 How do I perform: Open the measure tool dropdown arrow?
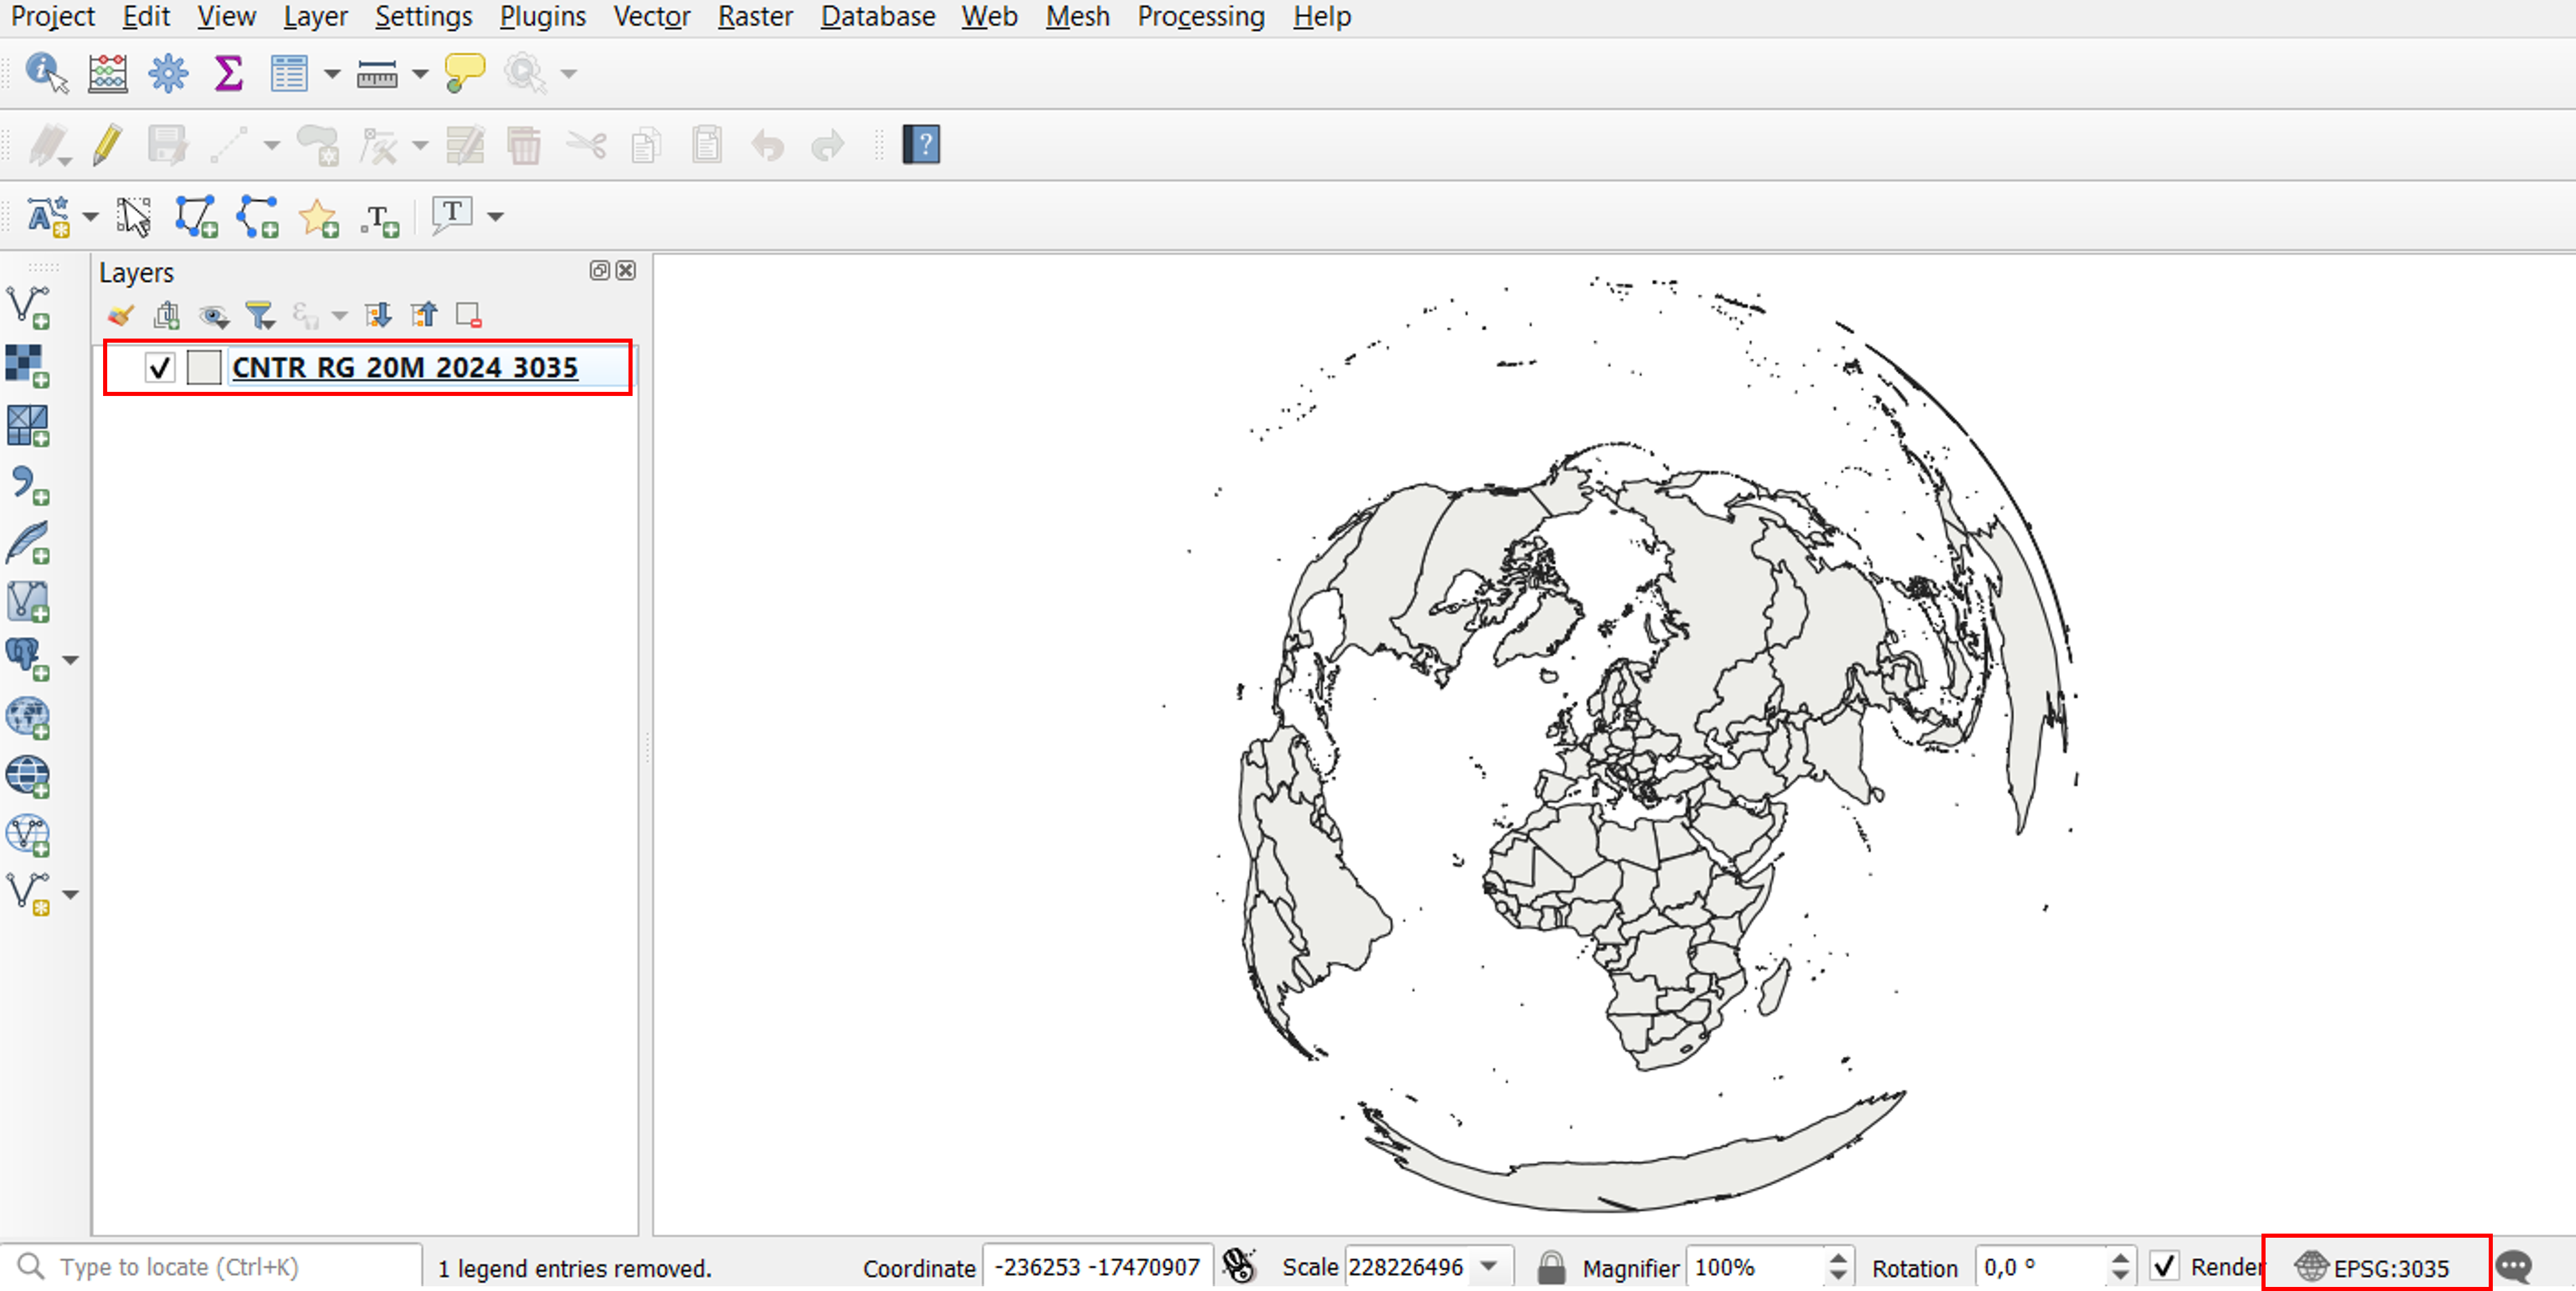coord(420,74)
